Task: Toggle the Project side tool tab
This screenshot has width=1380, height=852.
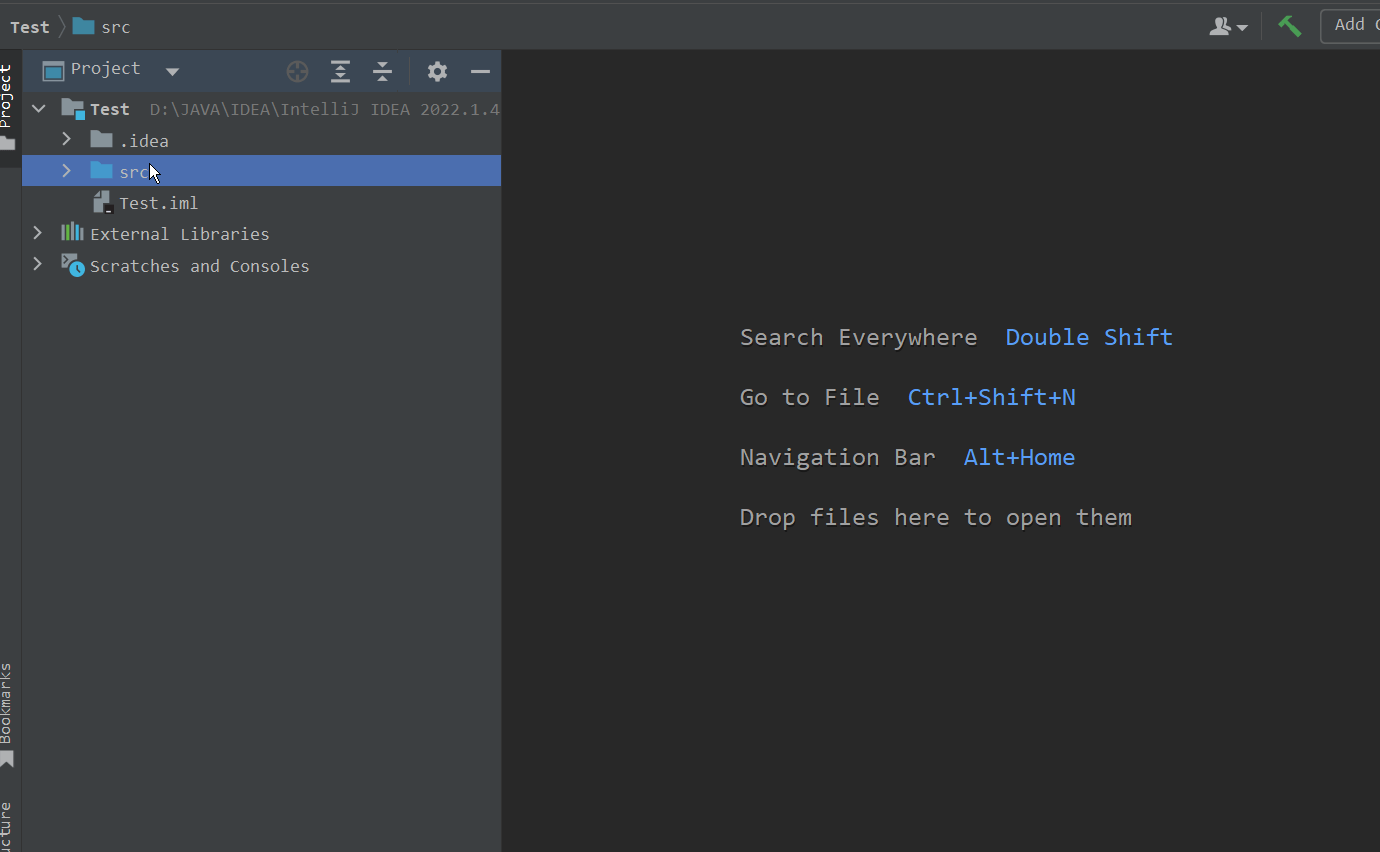Action: point(8,107)
